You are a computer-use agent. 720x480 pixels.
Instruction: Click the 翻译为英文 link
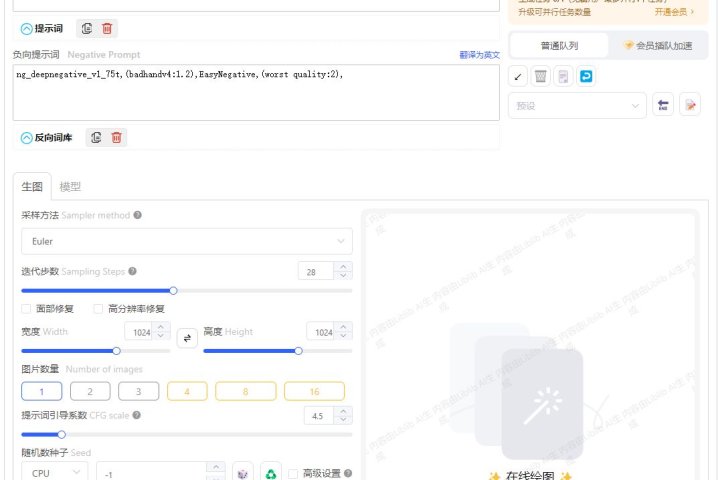pyautogui.click(x=479, y=55)
